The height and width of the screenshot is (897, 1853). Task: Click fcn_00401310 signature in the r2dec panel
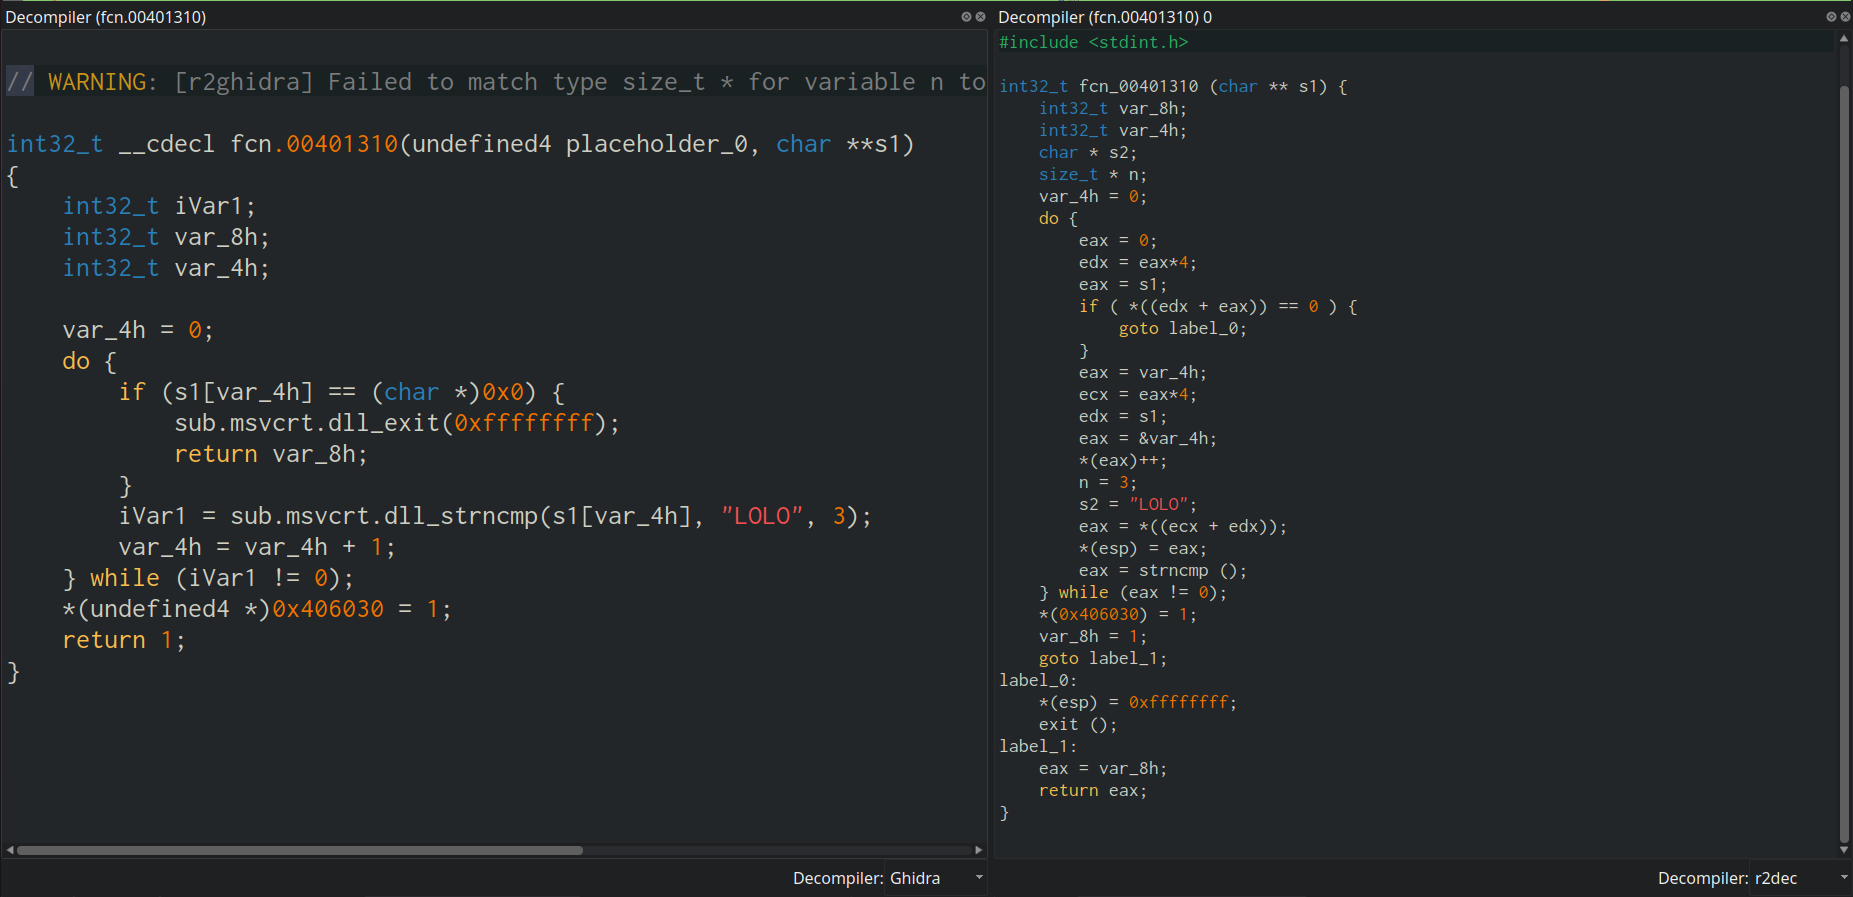tap(1174, 86)
